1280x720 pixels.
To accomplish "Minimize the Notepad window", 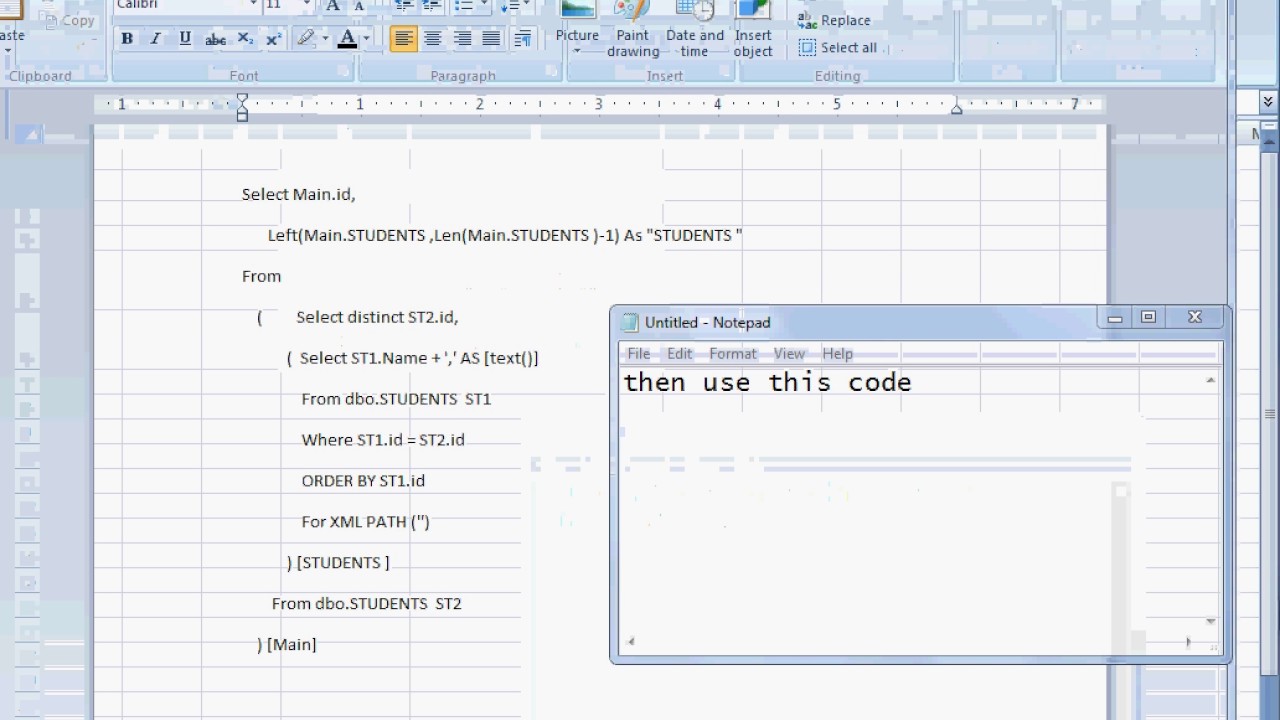I will (1115, 318).
